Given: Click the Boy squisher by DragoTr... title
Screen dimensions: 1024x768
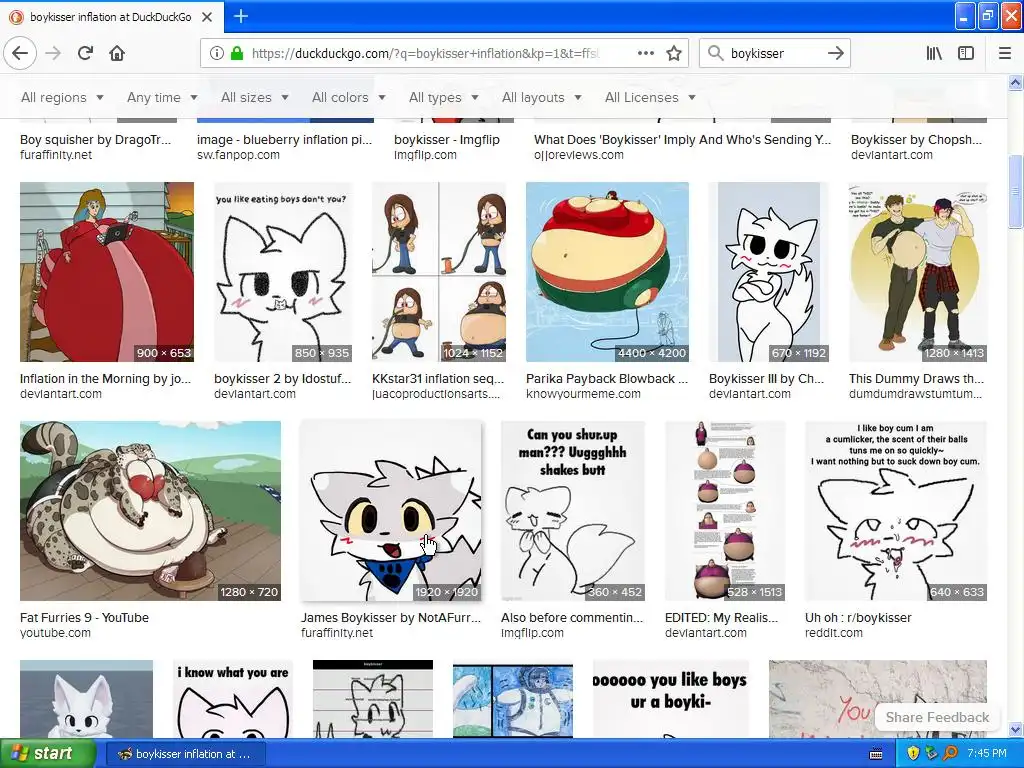Looking at the screenshot, I should pyautogui.click(x=95, y=140).
